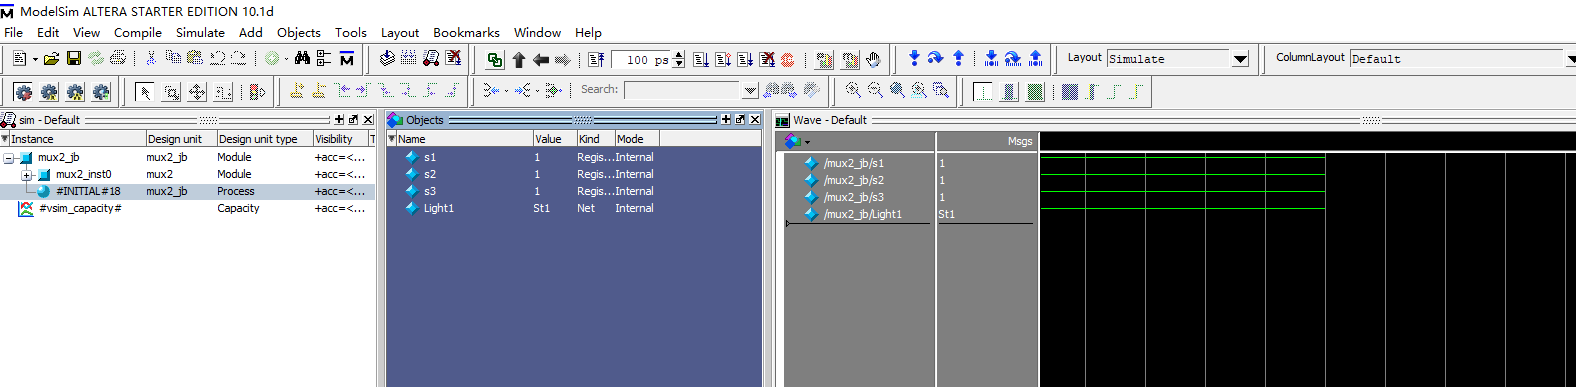Toggle the first wave format grid icon
1576x387 pixels.
(983, 92)
